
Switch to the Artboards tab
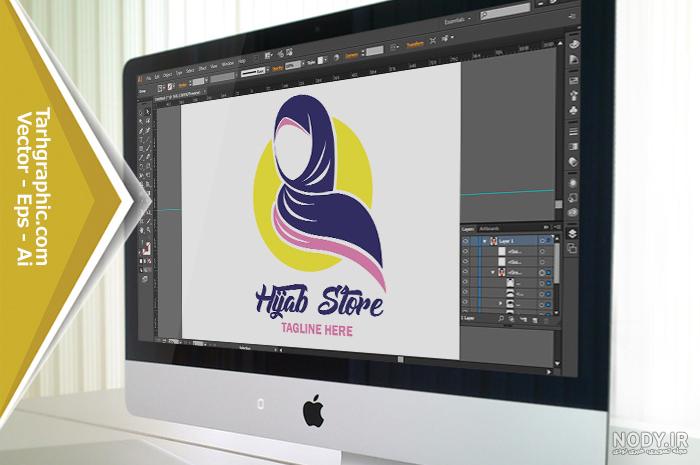point(489,229)
